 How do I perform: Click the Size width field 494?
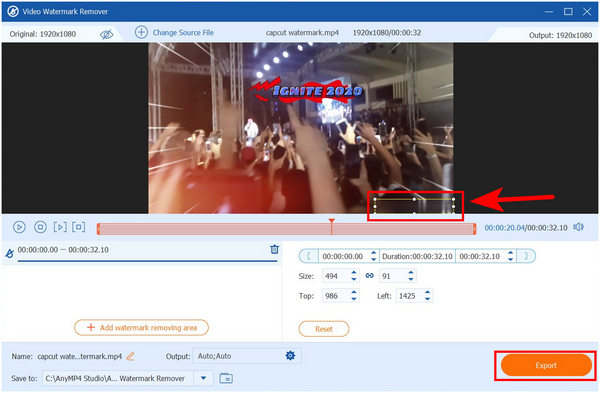(x=335, y=276)
